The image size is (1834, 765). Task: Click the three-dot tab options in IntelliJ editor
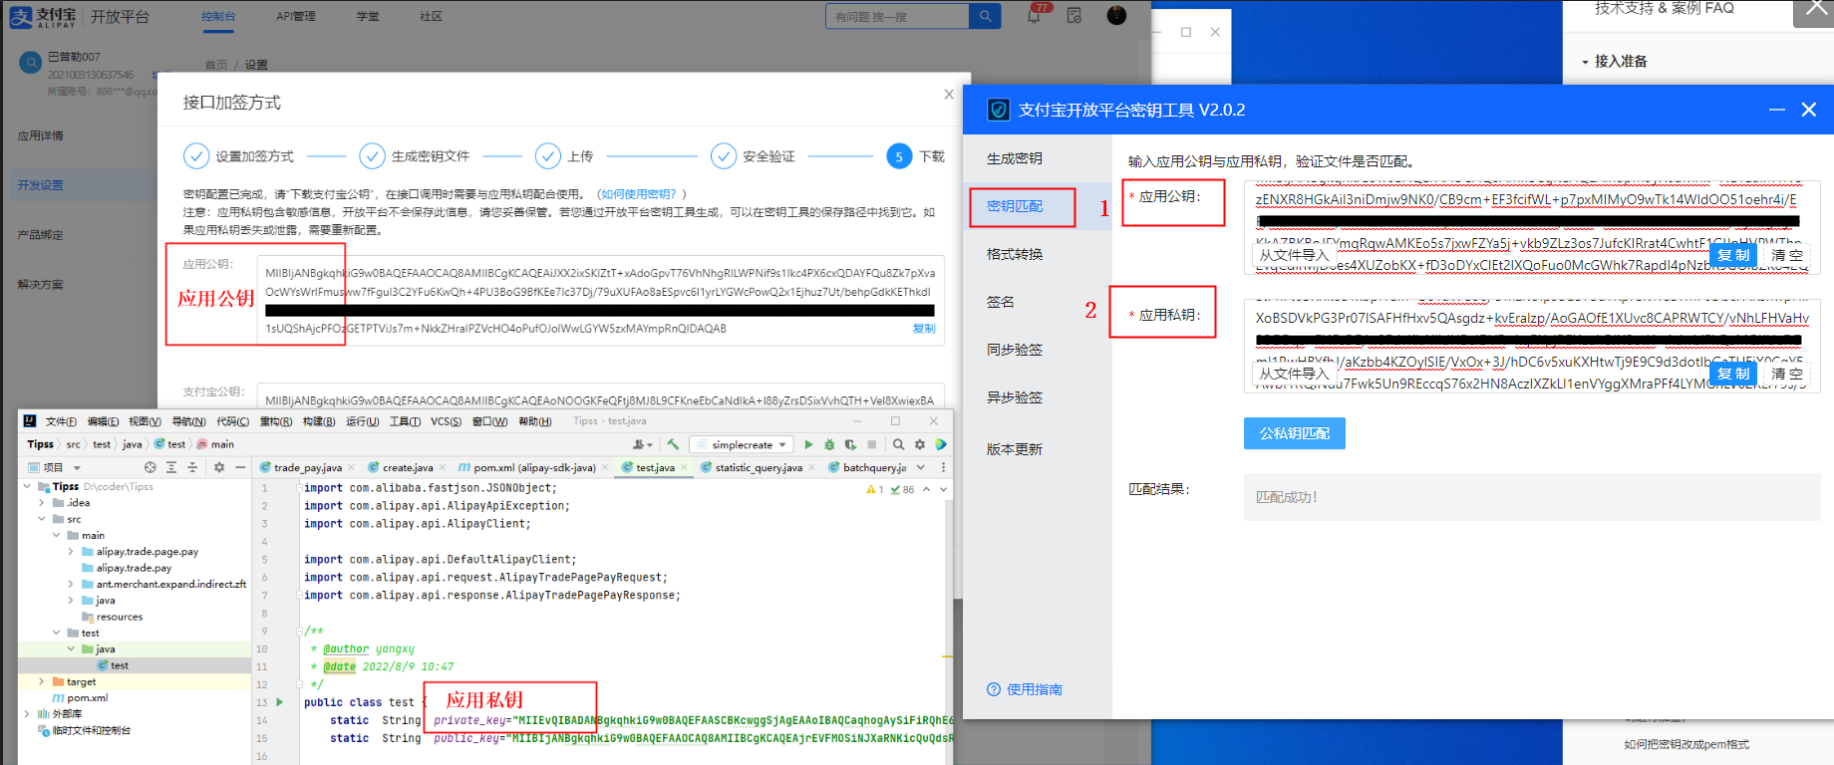click(x=943, y=467)
